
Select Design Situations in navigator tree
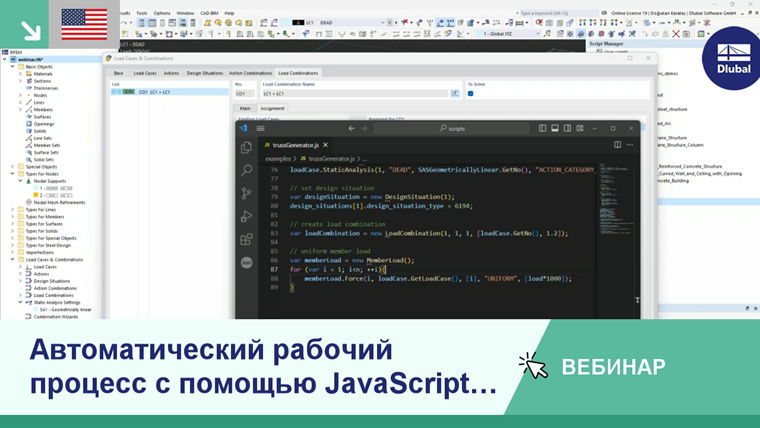tap(51, 281)
